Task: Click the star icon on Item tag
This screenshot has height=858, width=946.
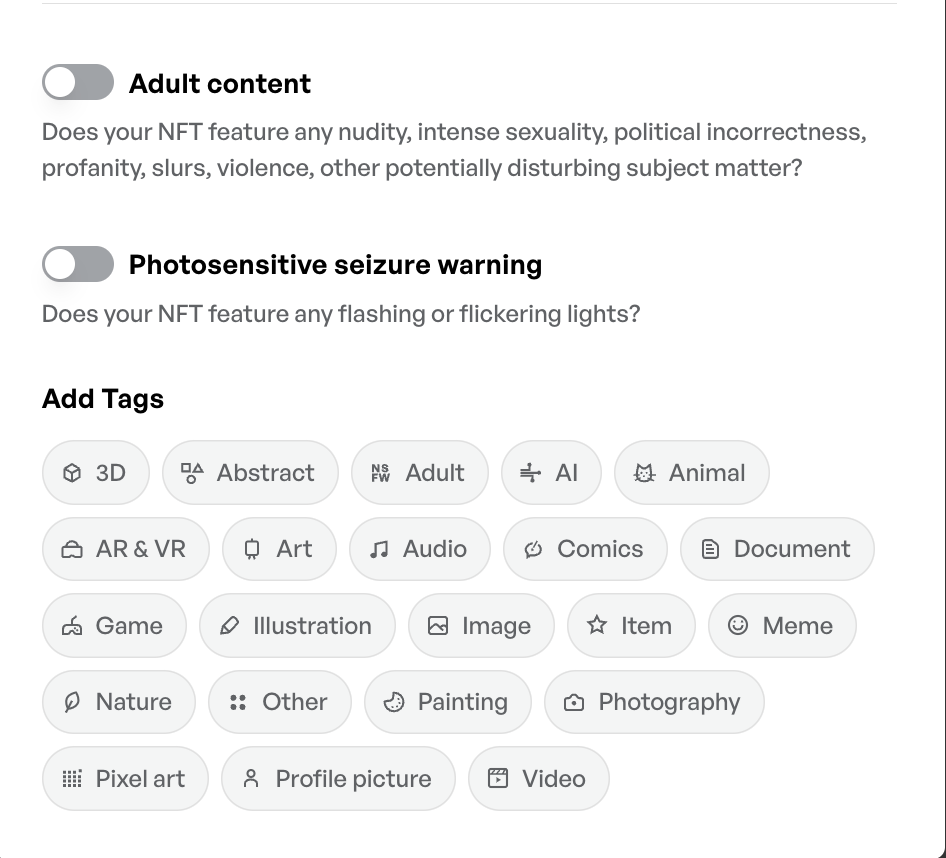Action: [x=597, y=626]
